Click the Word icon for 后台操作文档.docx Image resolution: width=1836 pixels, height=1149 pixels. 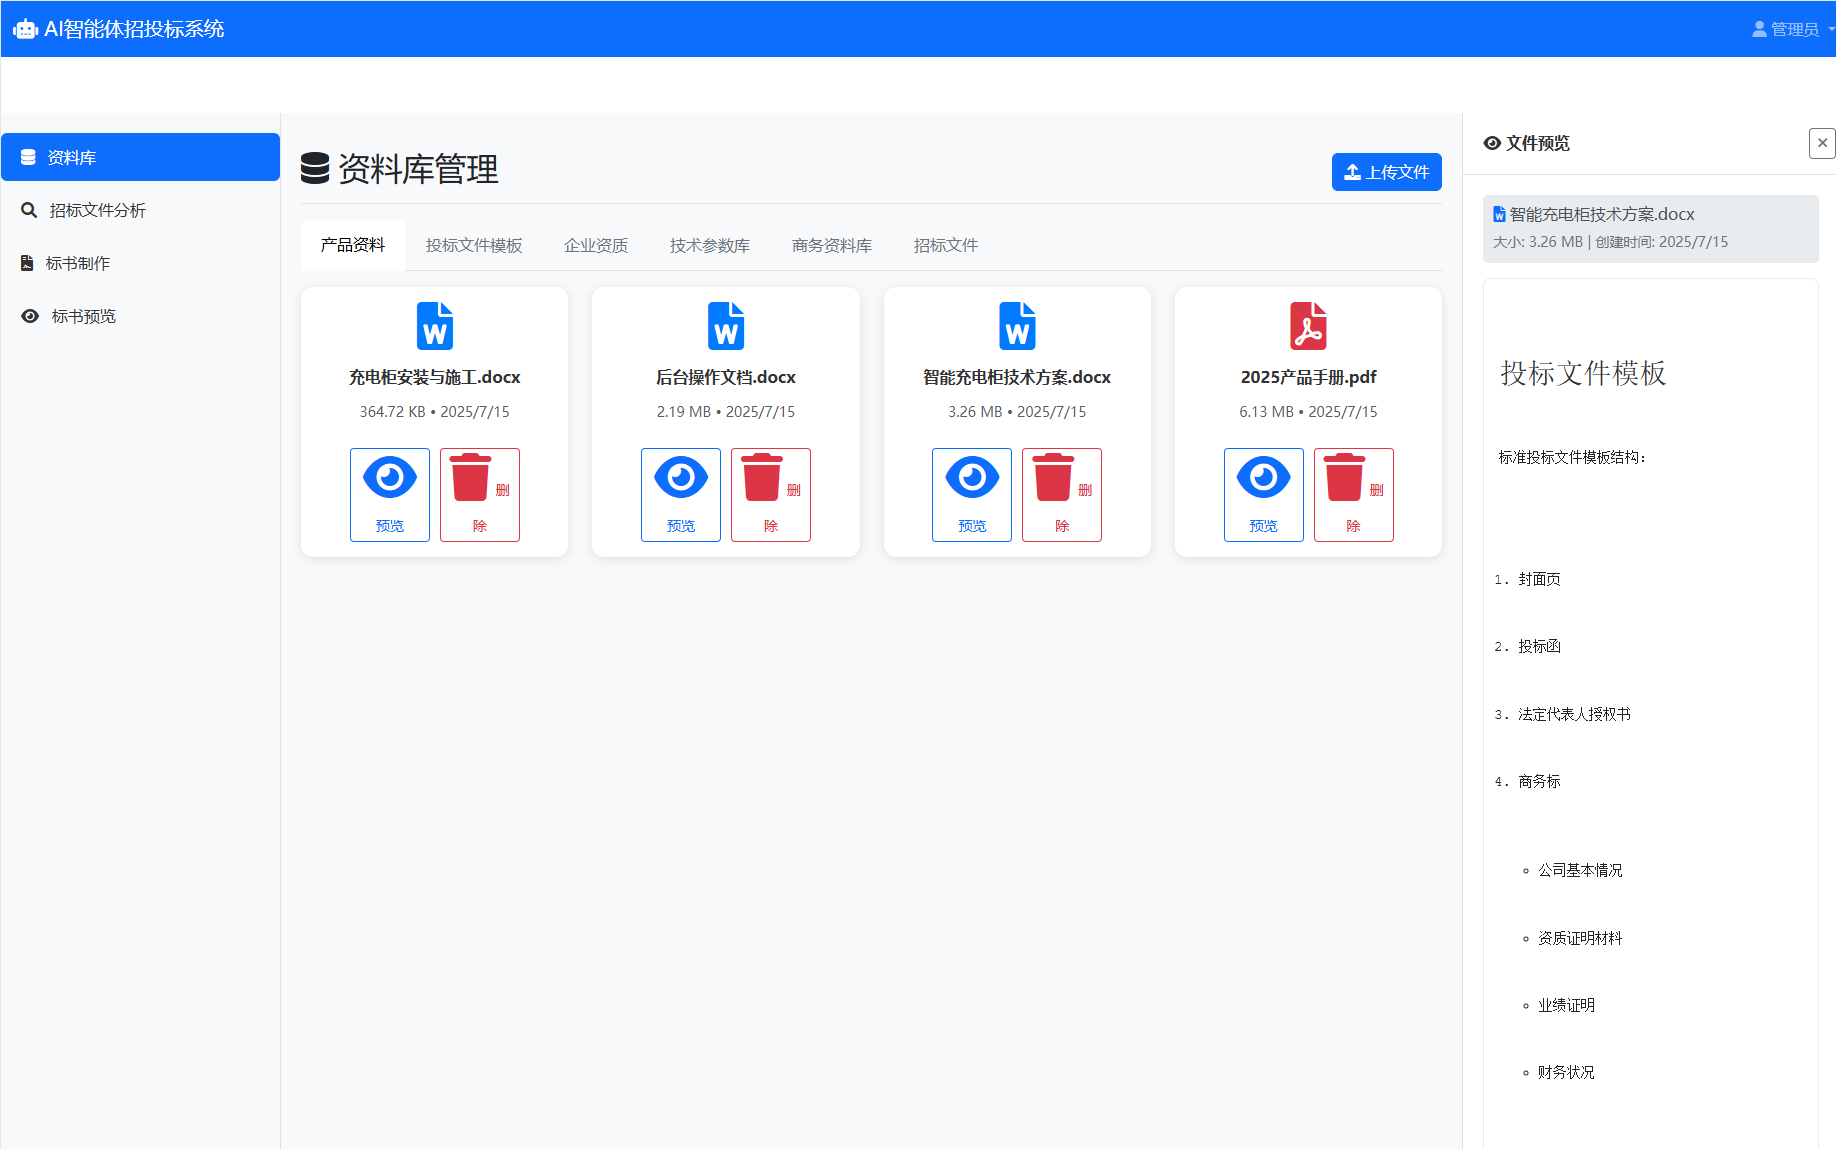[725, 326]
